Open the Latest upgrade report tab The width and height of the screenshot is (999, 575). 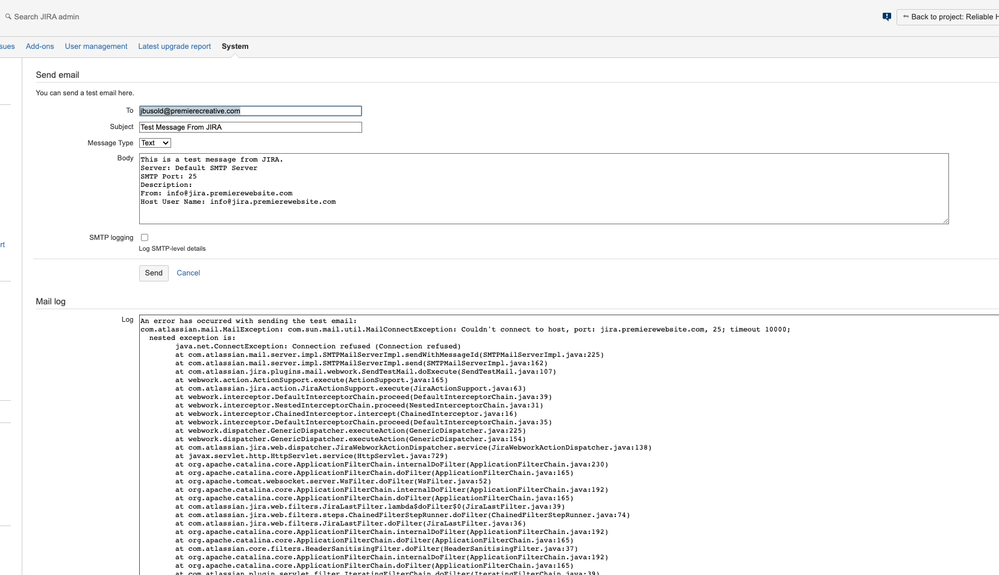(x=175, y=46)
